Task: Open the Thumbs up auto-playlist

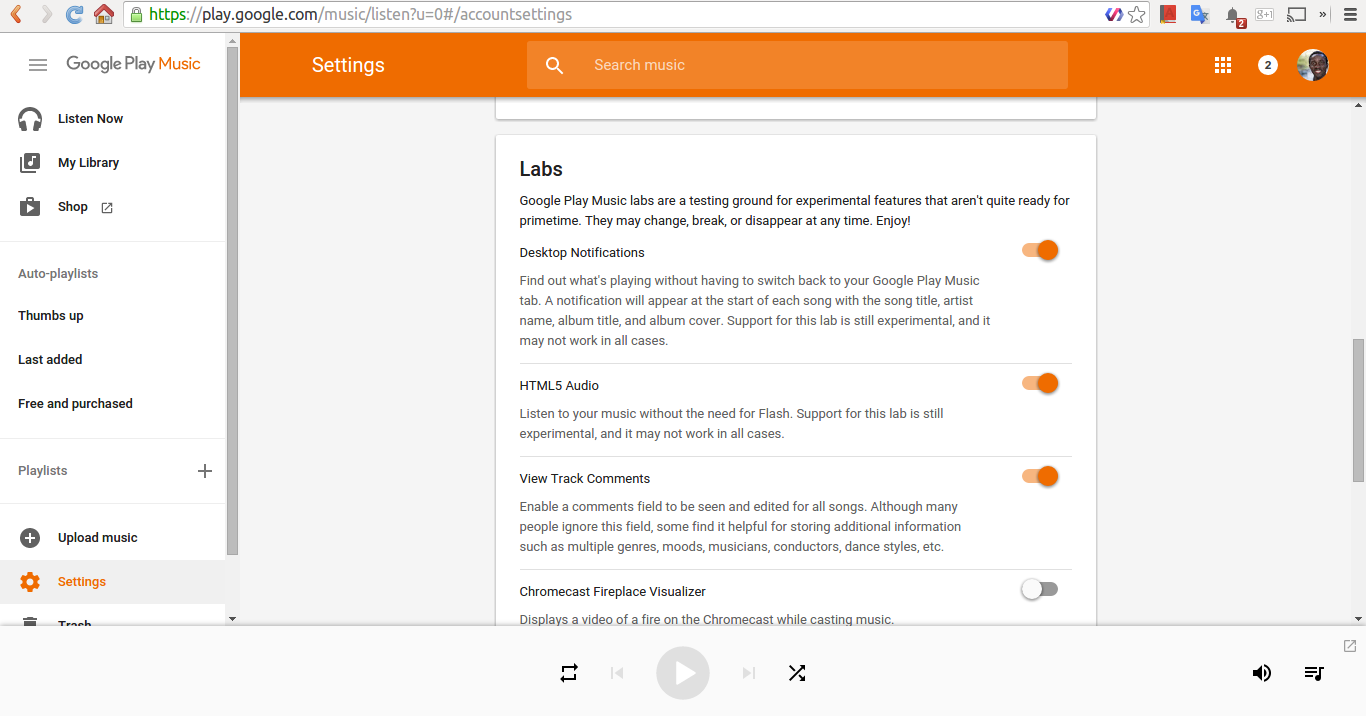Action: (x=51, y=316)
